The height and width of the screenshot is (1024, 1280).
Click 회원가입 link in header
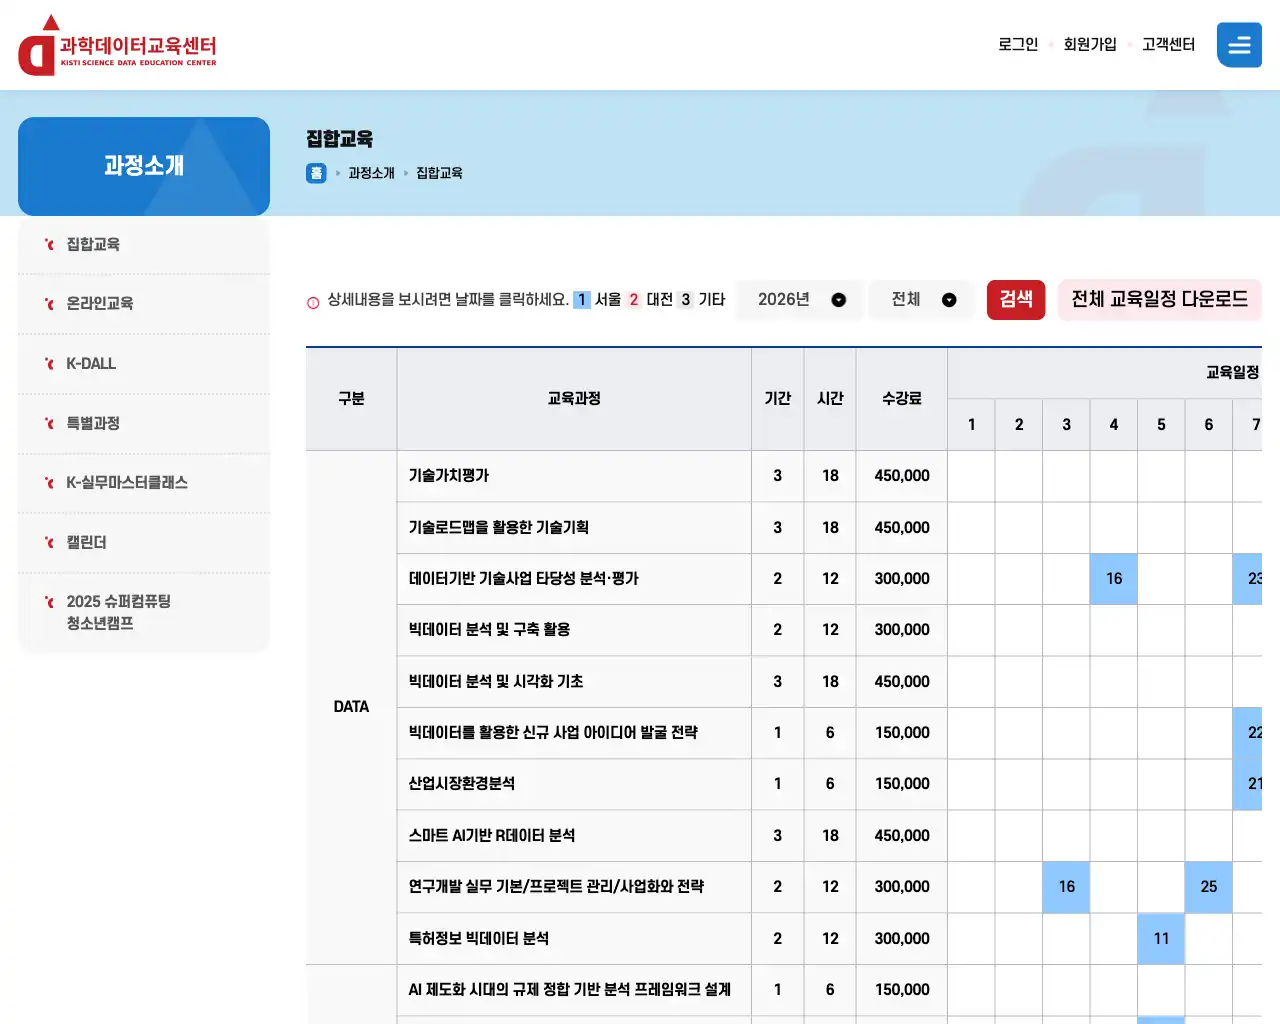pos(1090,45)
